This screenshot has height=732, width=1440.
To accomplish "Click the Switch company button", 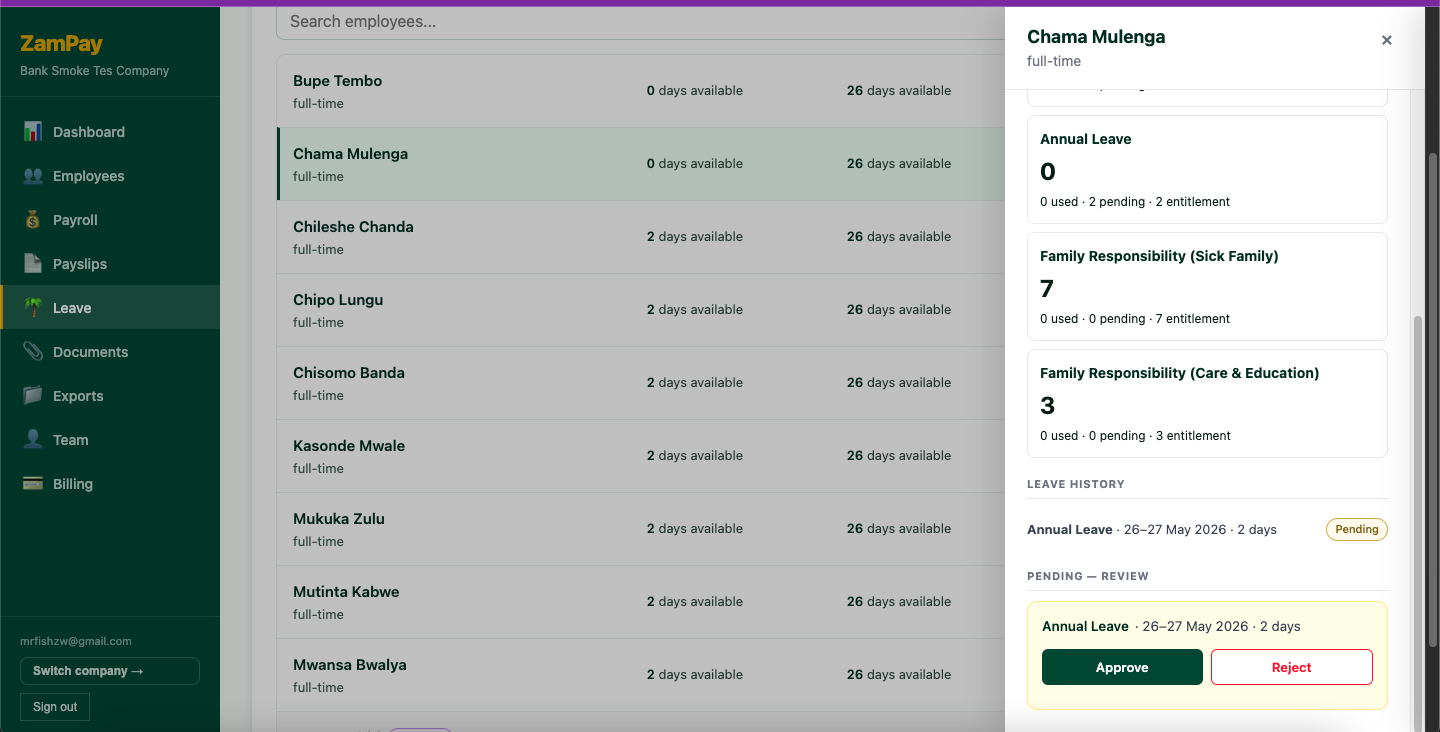I will point(110,671).
